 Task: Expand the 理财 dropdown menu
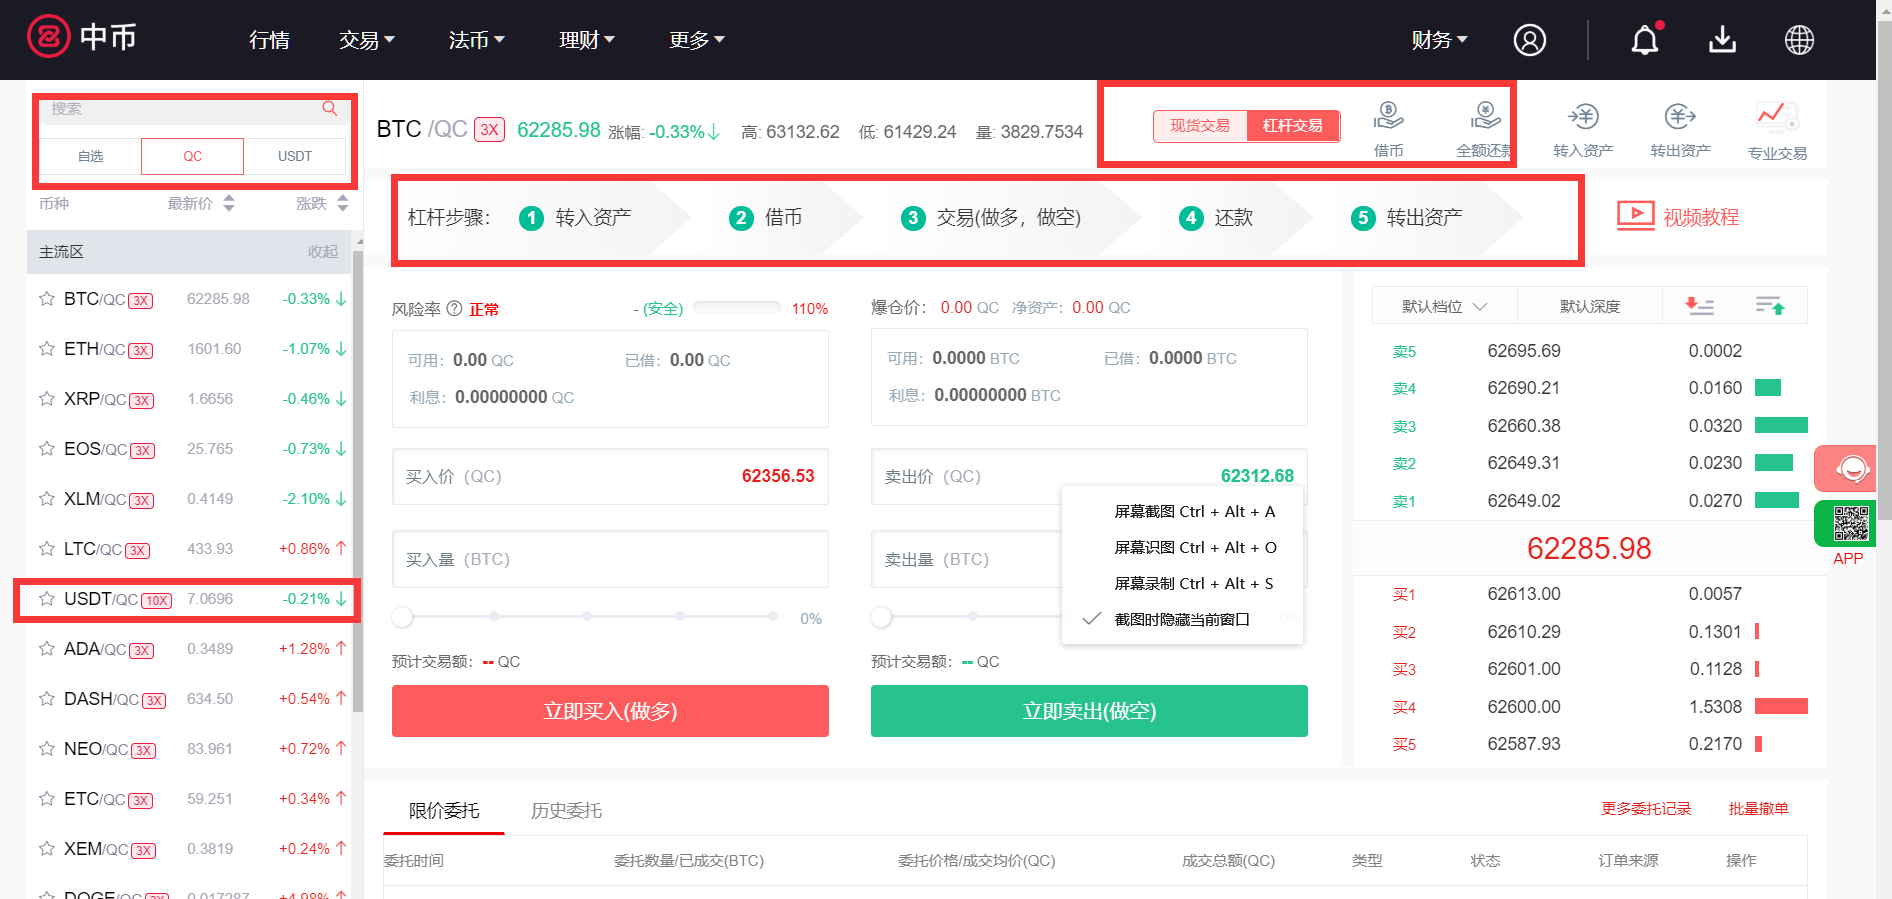[x=587, y=40]
